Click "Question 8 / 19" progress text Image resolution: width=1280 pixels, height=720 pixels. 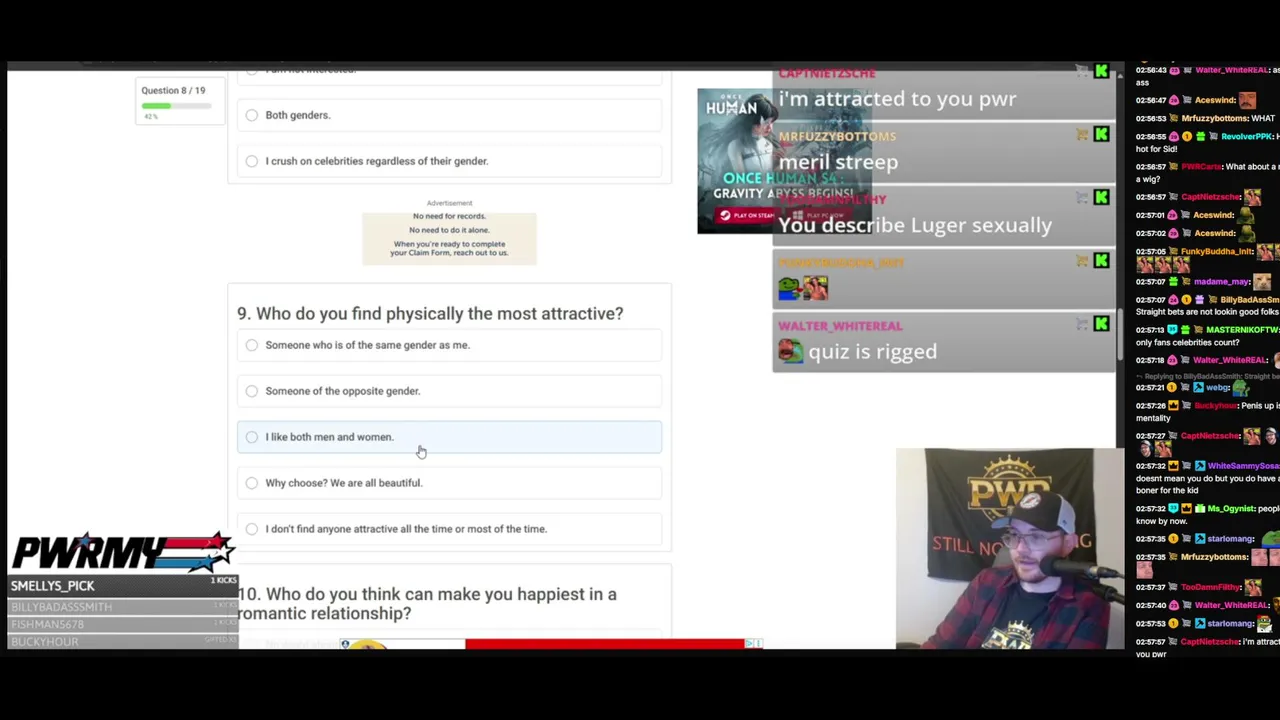[173, 90]
